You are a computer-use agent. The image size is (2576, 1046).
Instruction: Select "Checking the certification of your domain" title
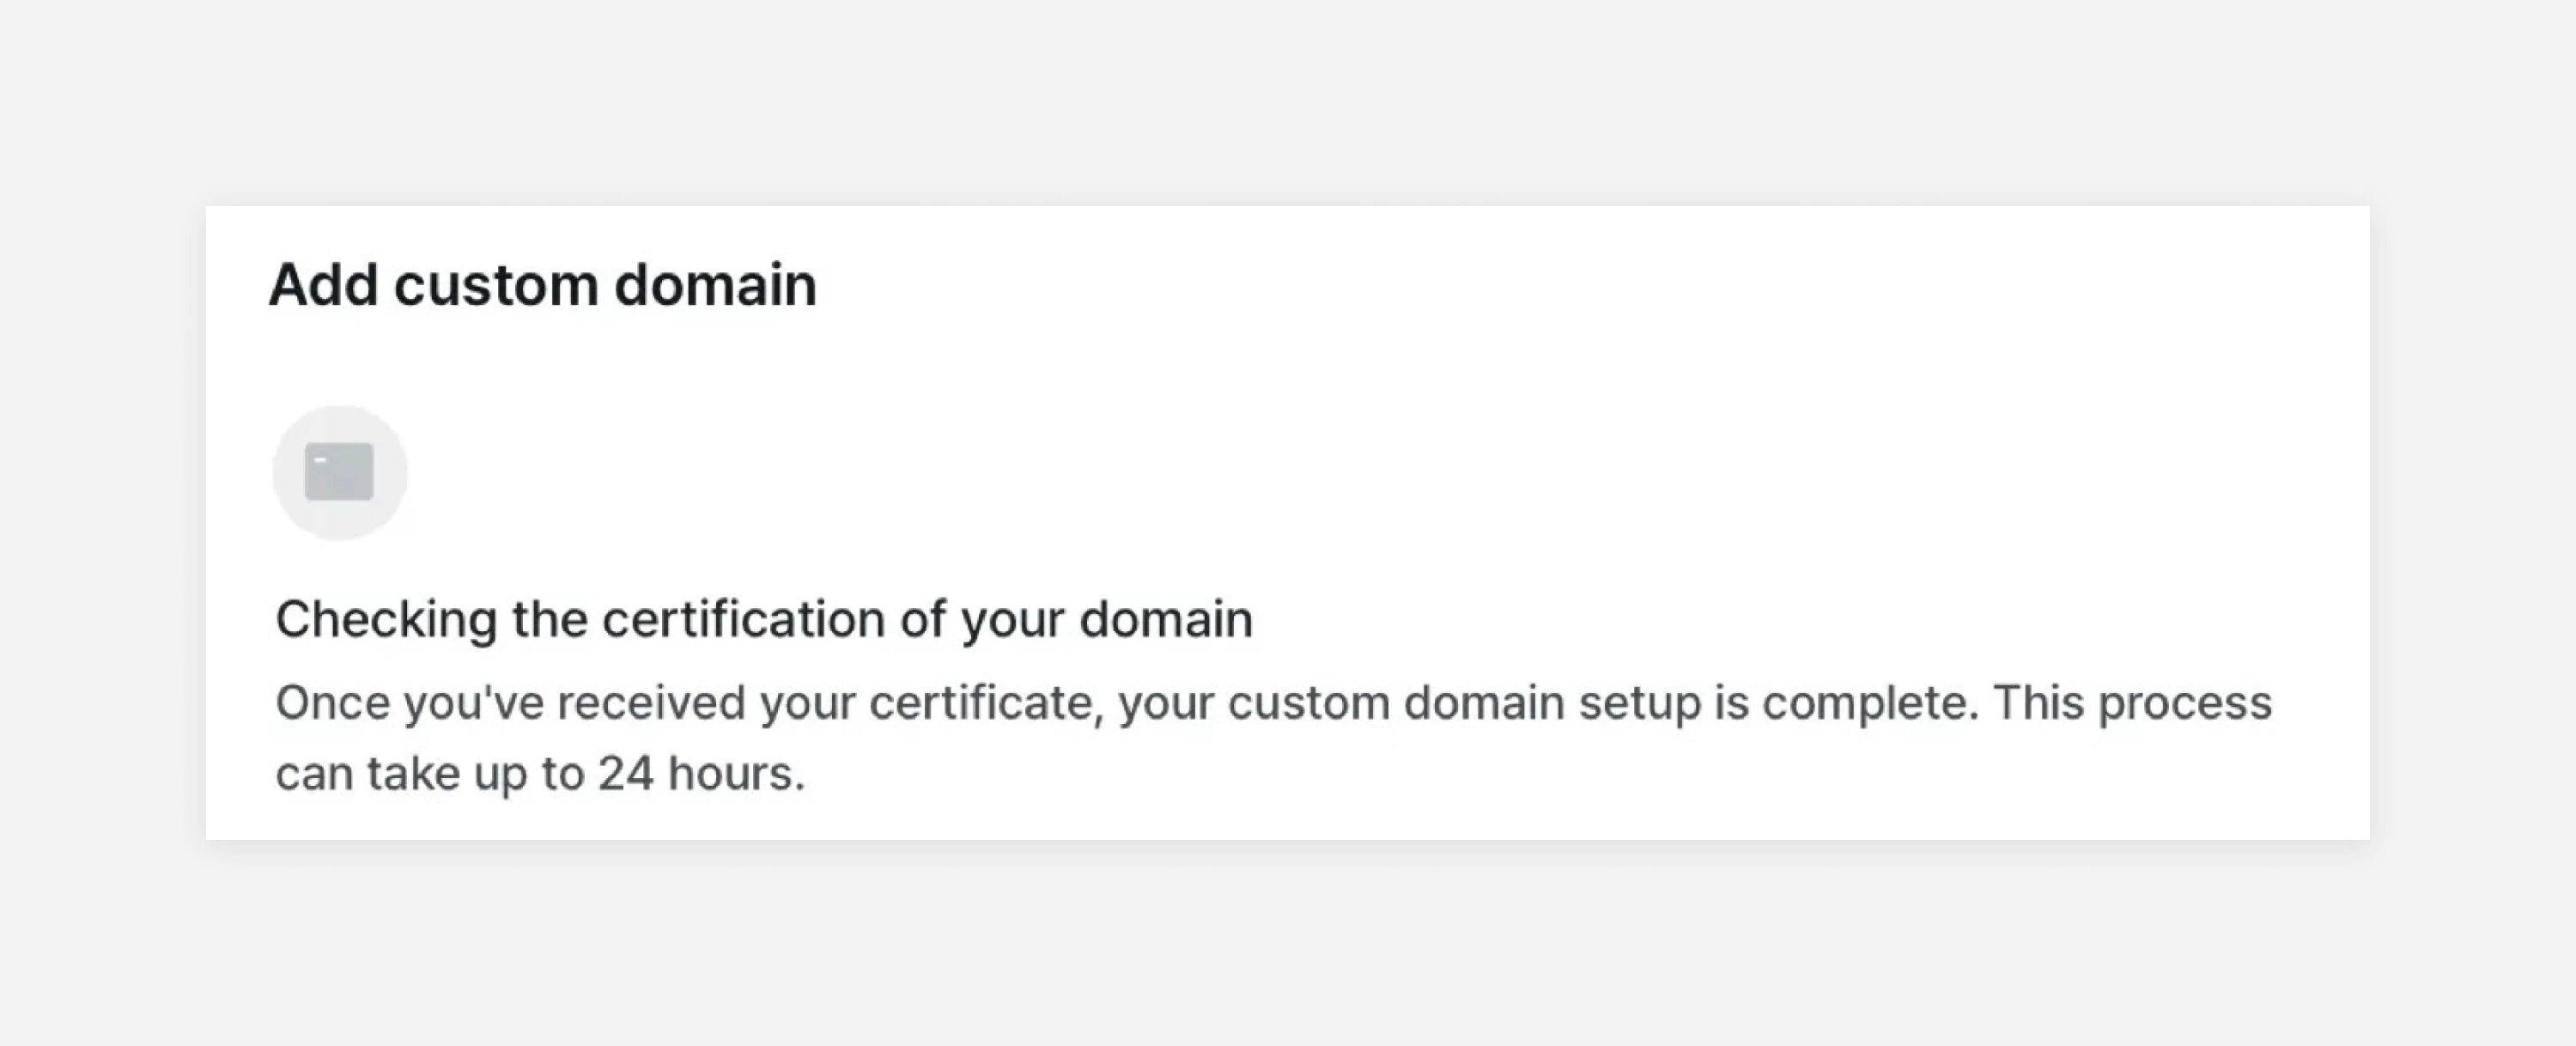(764, 619)
